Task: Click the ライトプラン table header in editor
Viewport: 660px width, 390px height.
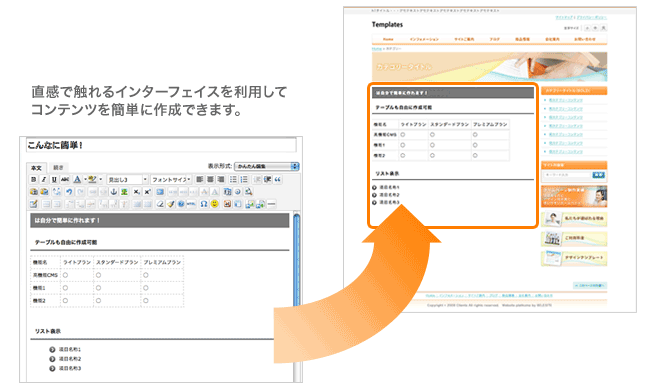Action: pyautogui.click(x=77, y=262)
